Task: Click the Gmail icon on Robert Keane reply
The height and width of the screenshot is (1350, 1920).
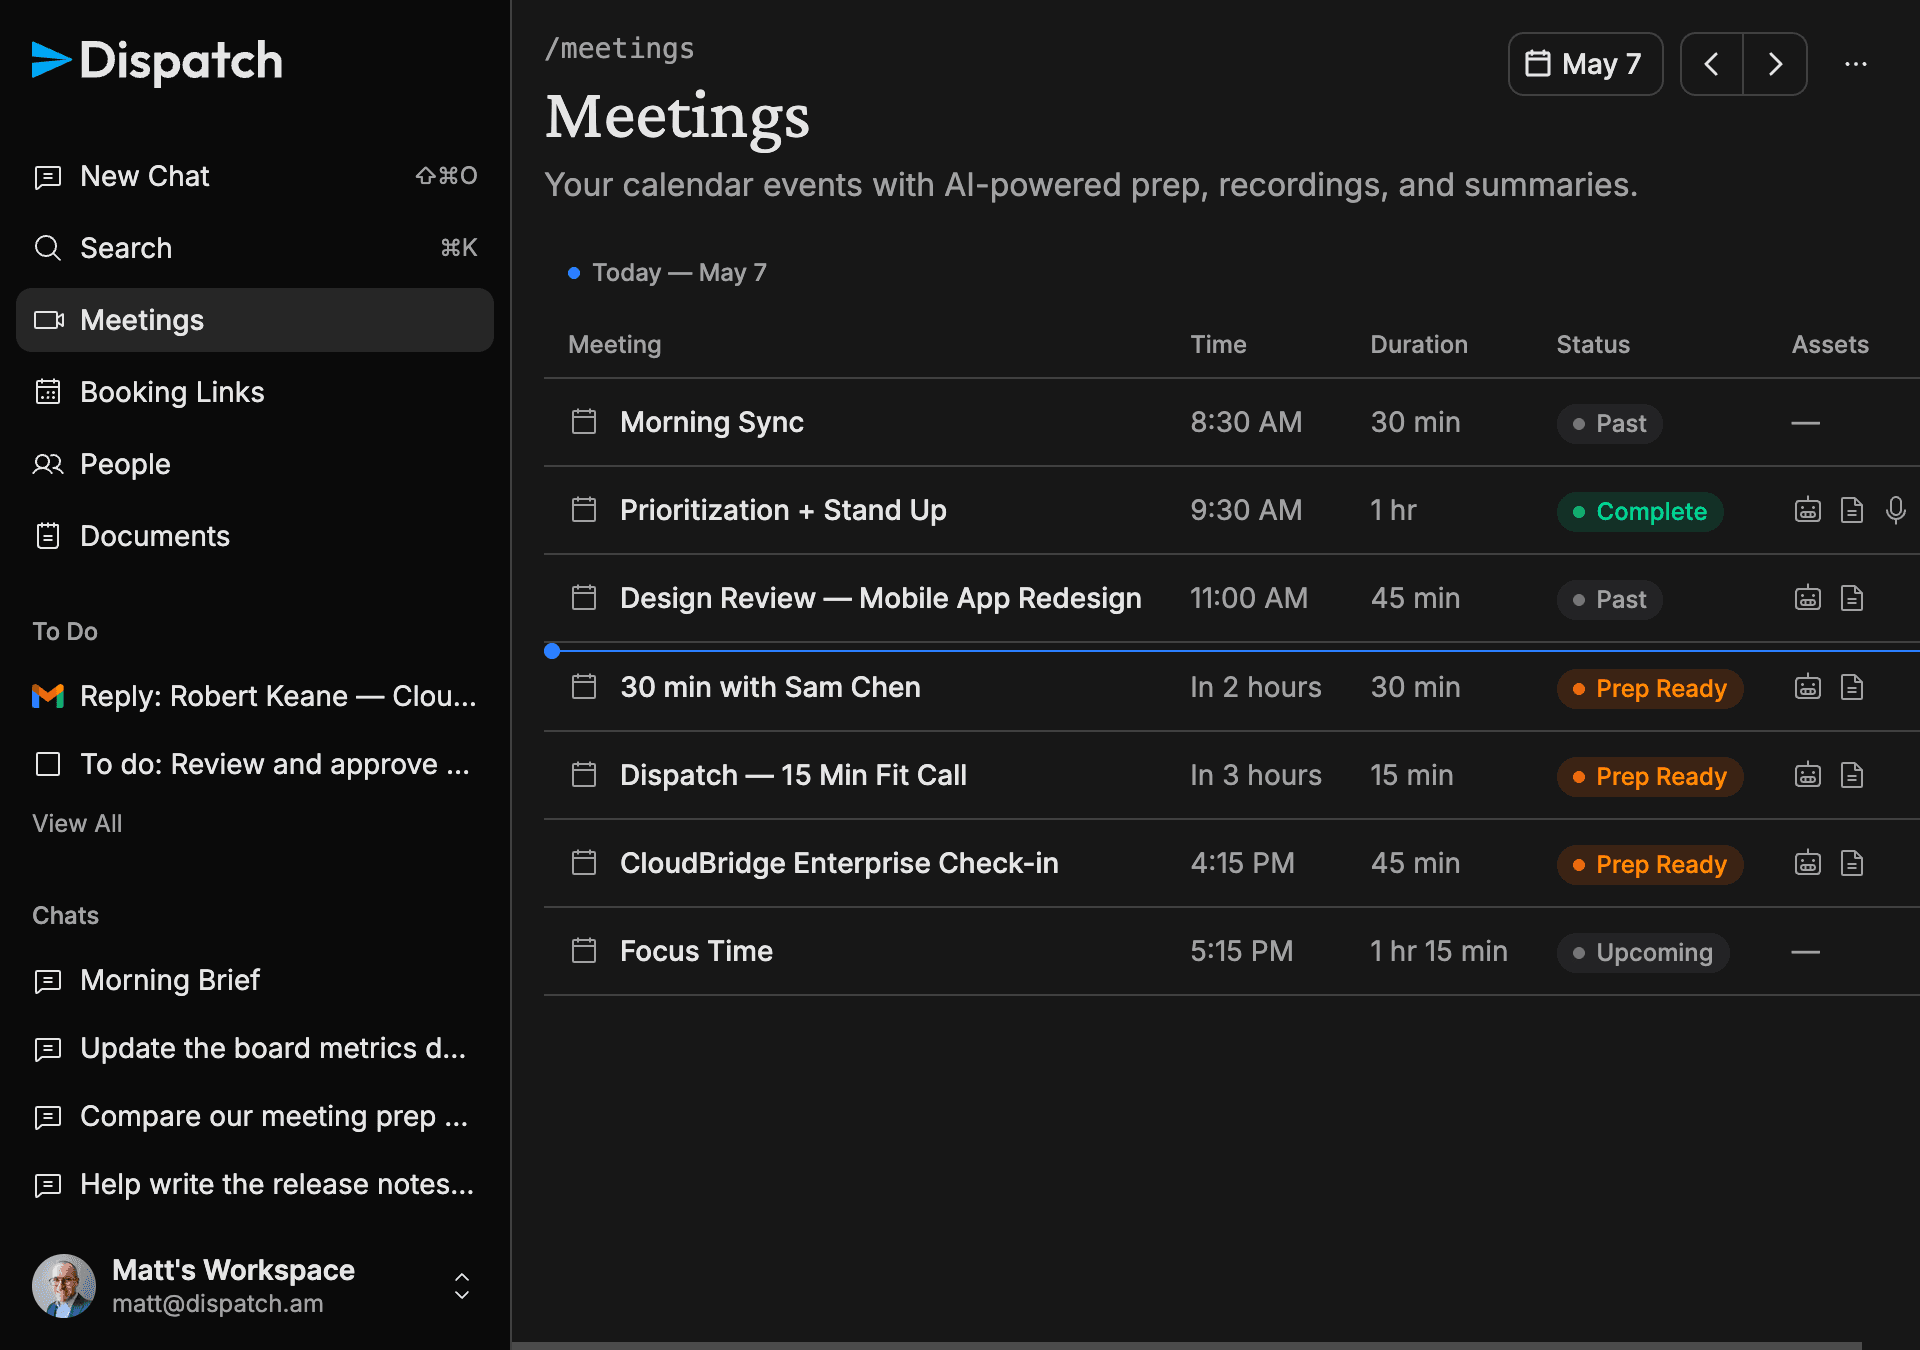Action: (48, 696)
